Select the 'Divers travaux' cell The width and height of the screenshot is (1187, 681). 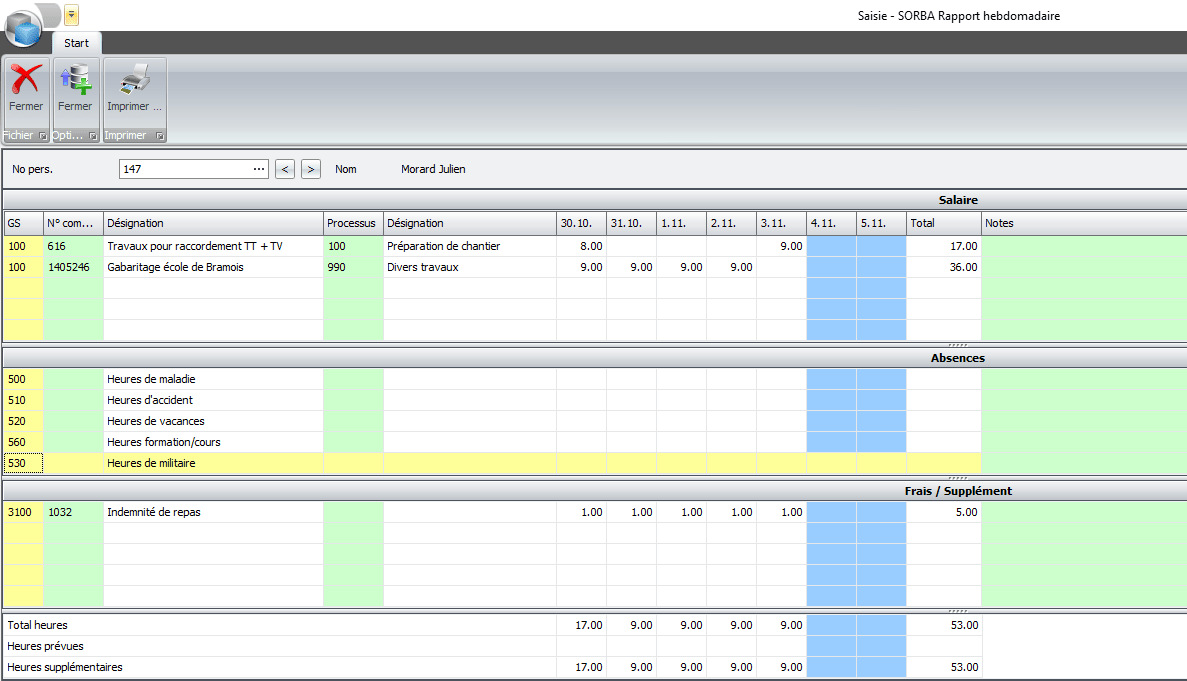pos(470,267)
